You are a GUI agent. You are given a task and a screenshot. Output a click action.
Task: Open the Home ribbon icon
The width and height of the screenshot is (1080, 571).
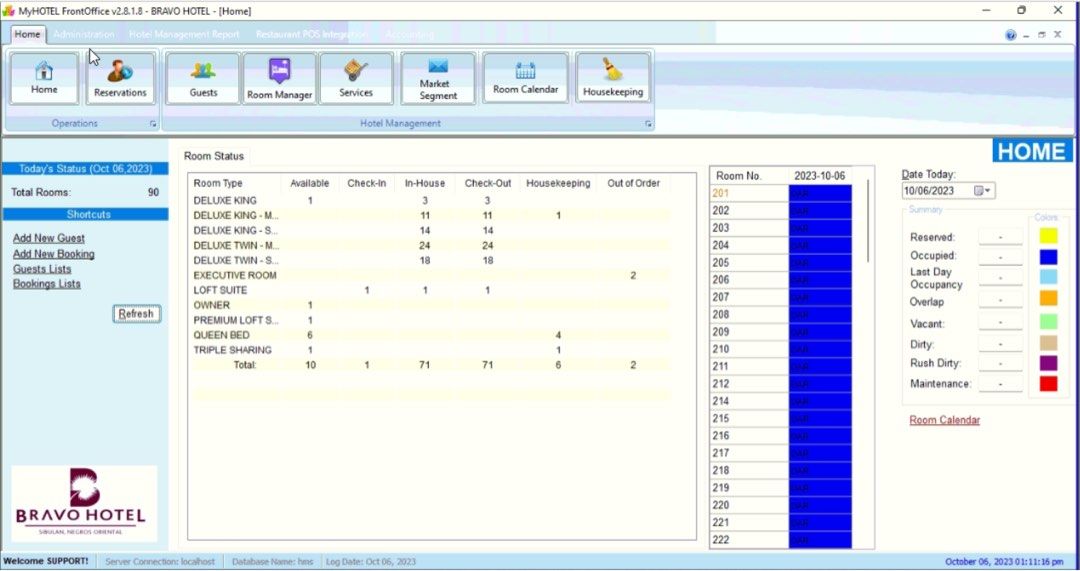(44, 78)
